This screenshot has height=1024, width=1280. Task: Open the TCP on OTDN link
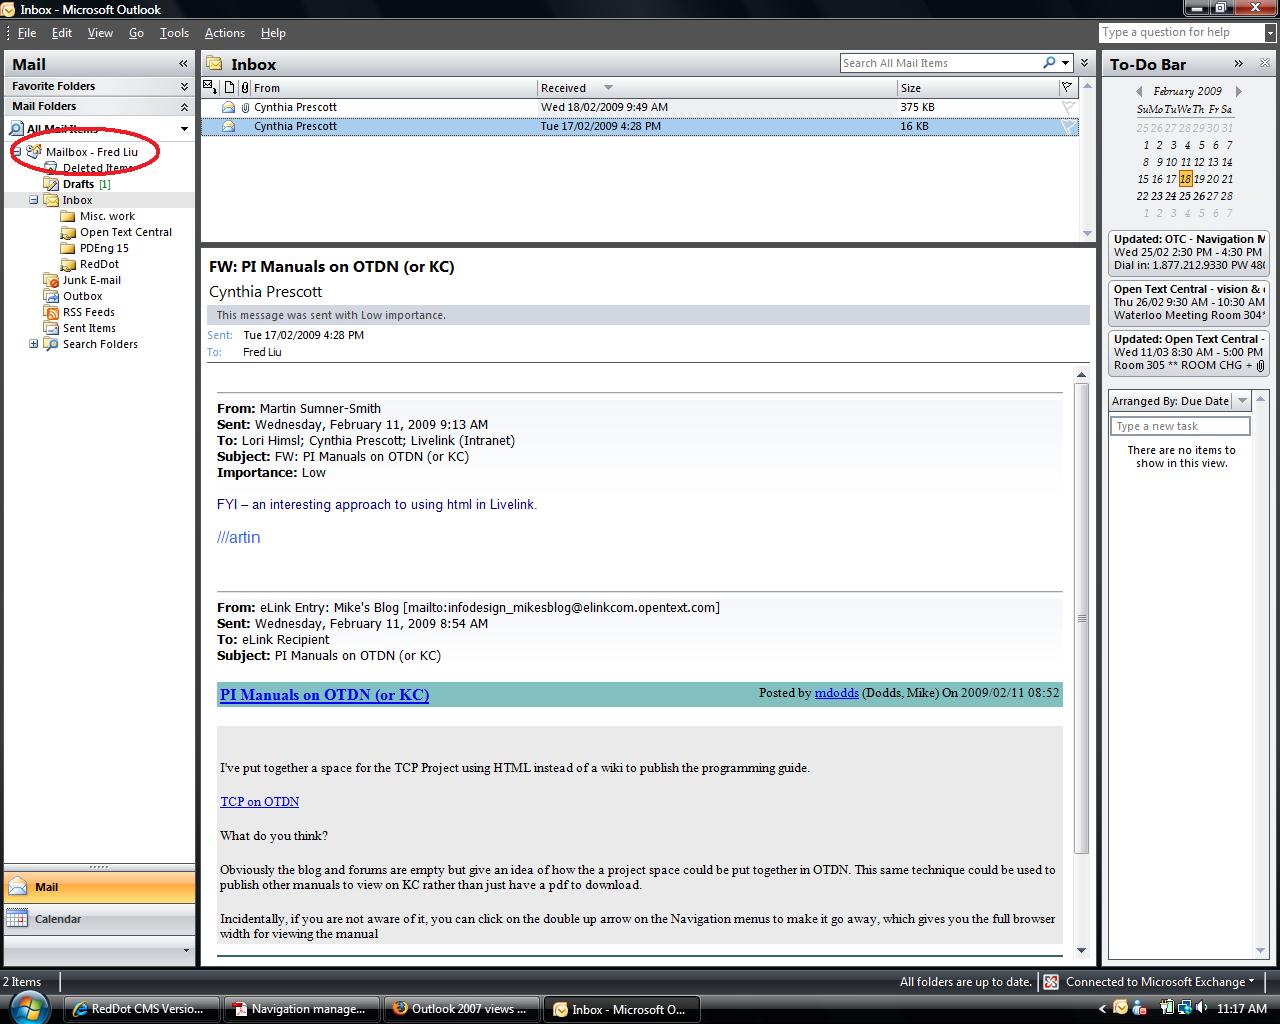click(260, 802)
